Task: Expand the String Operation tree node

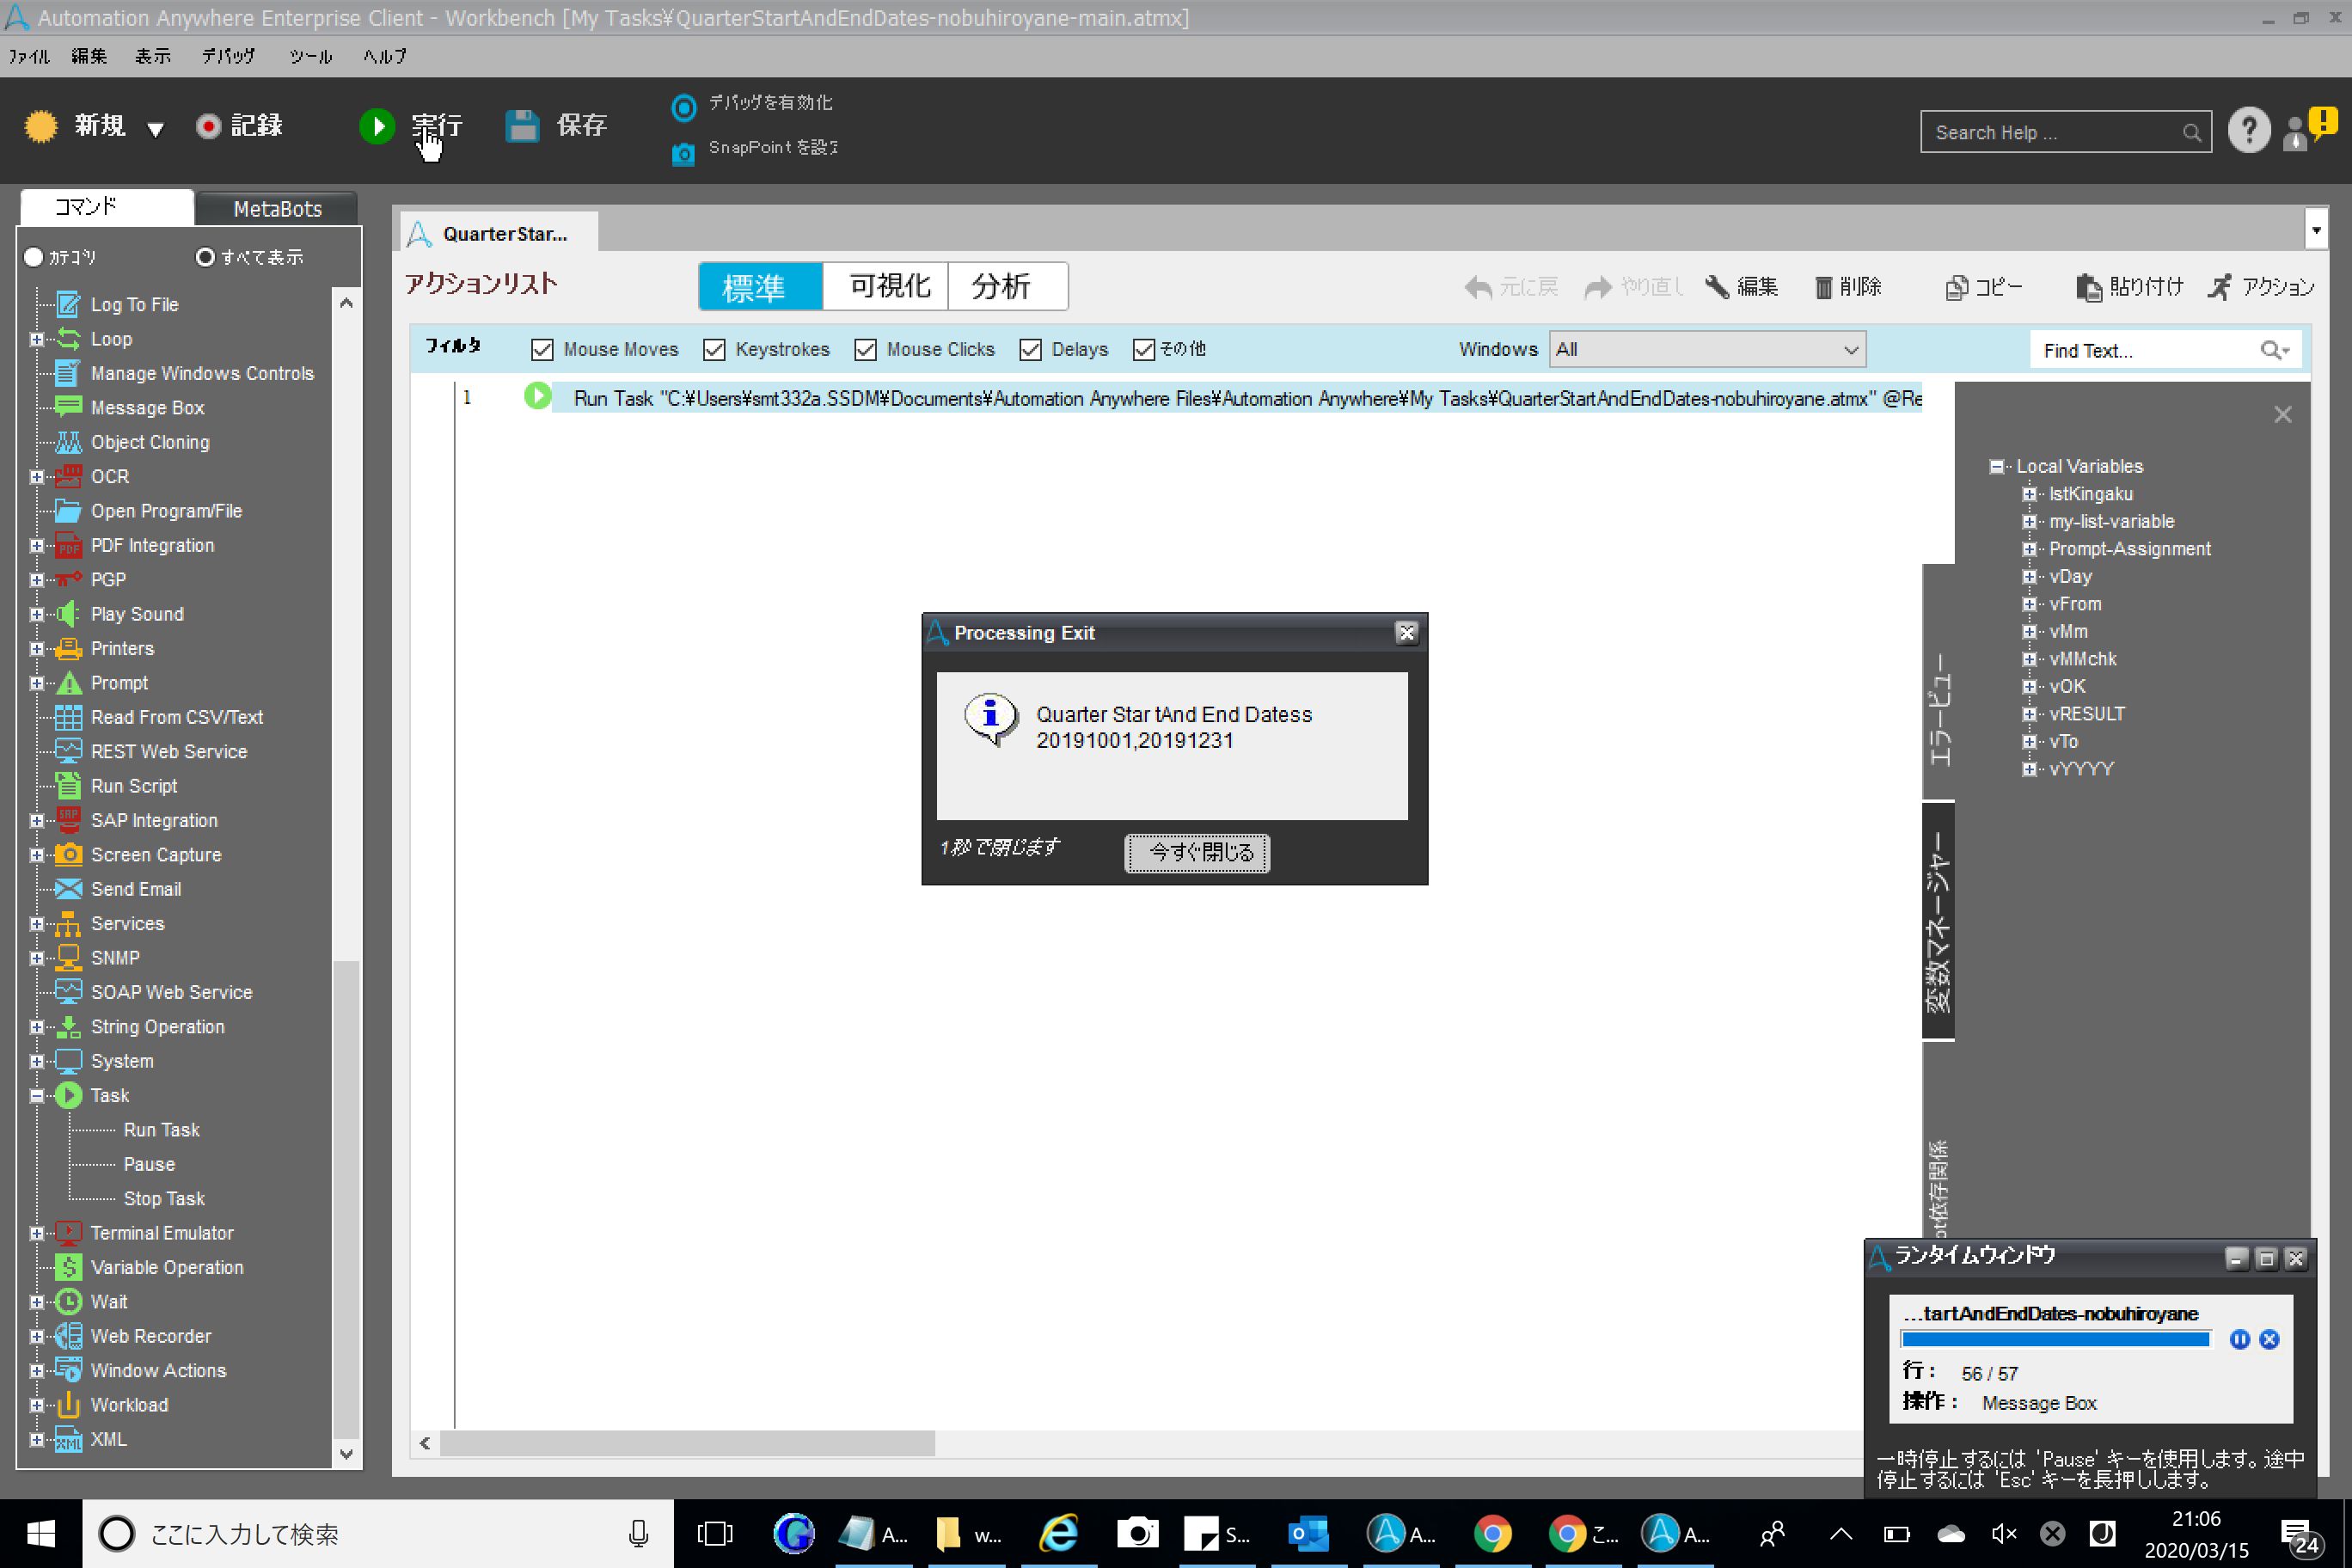Action: 37,1027
